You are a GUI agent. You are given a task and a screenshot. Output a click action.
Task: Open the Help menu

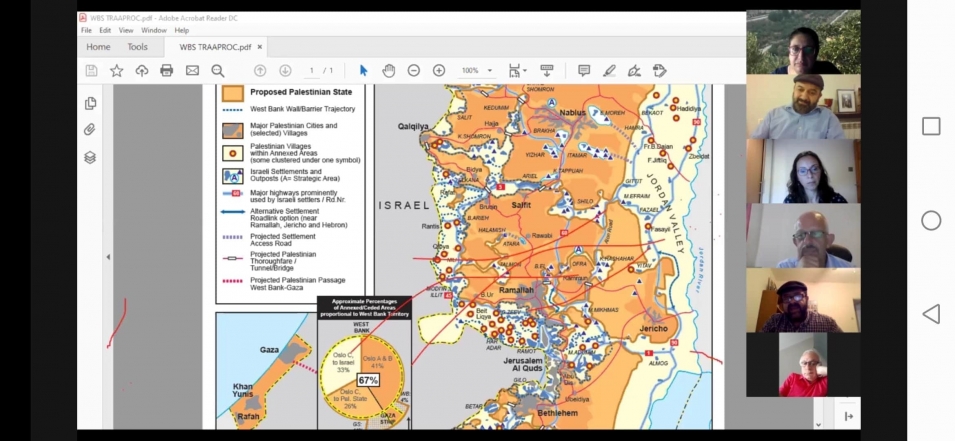point(181,30)
